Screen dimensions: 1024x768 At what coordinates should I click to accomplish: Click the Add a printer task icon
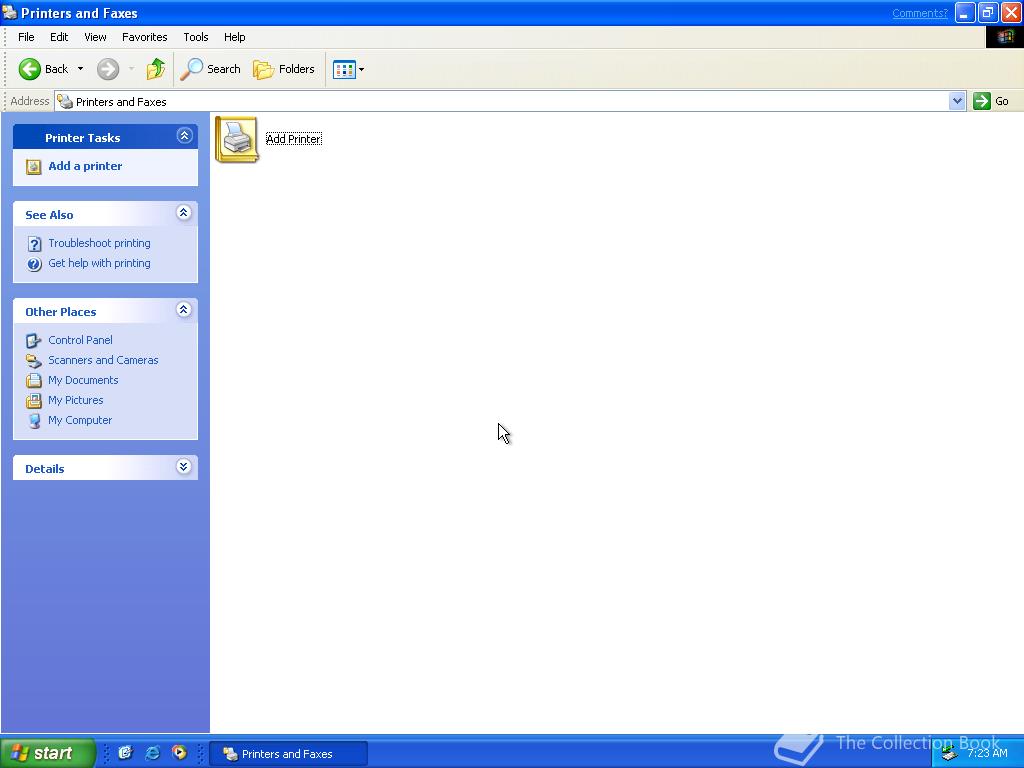click(33, 167)
